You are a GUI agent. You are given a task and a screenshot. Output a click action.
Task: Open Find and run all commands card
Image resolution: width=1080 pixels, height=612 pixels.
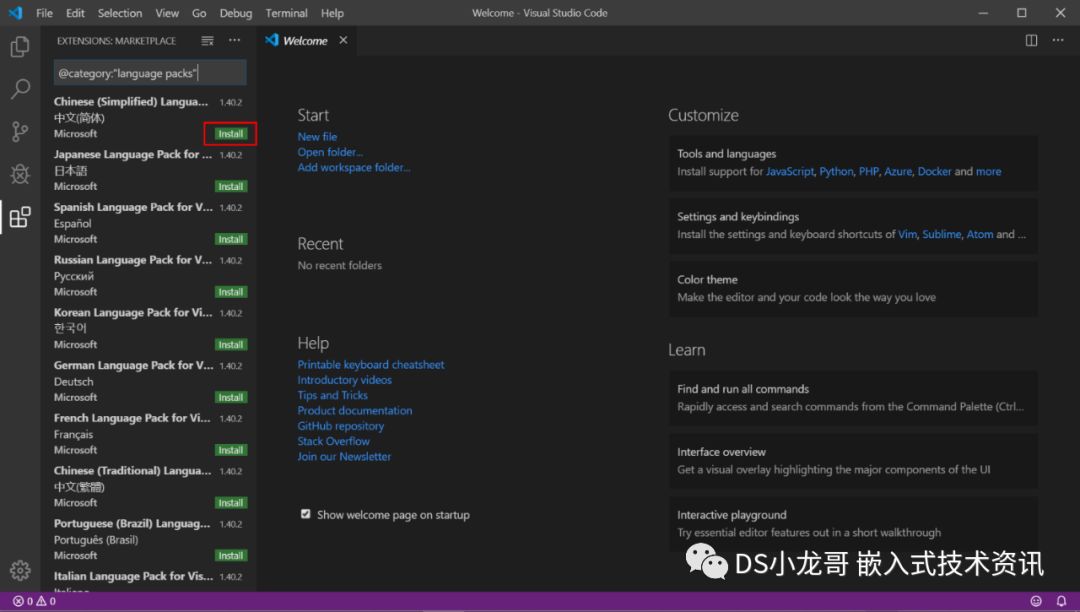(x=853, y=398)
